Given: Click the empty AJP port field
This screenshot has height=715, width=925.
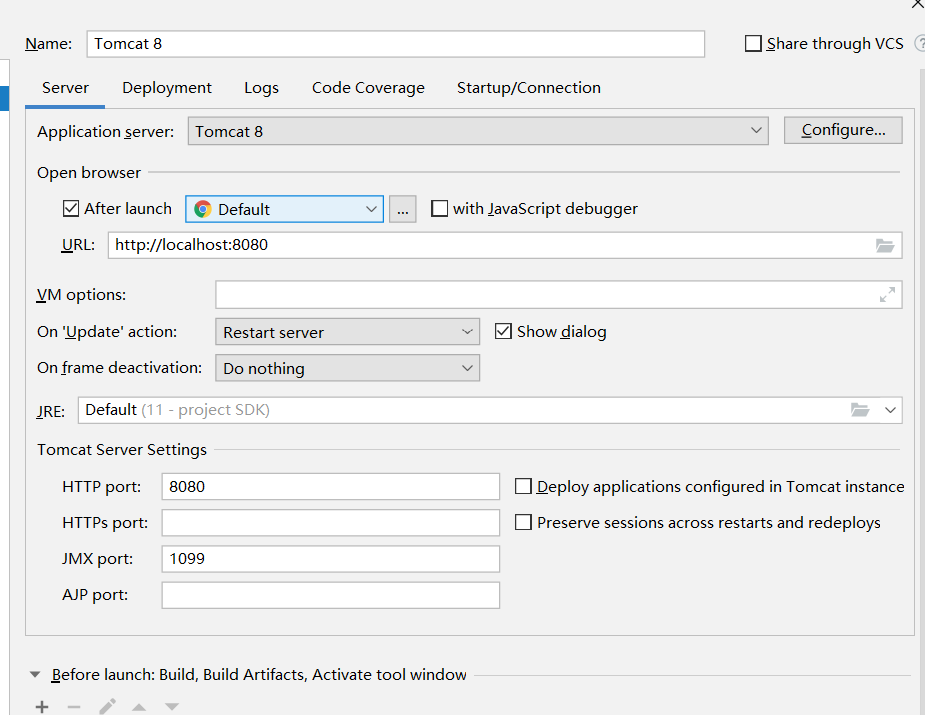Looking at the screenshot, I should (330, 595).
